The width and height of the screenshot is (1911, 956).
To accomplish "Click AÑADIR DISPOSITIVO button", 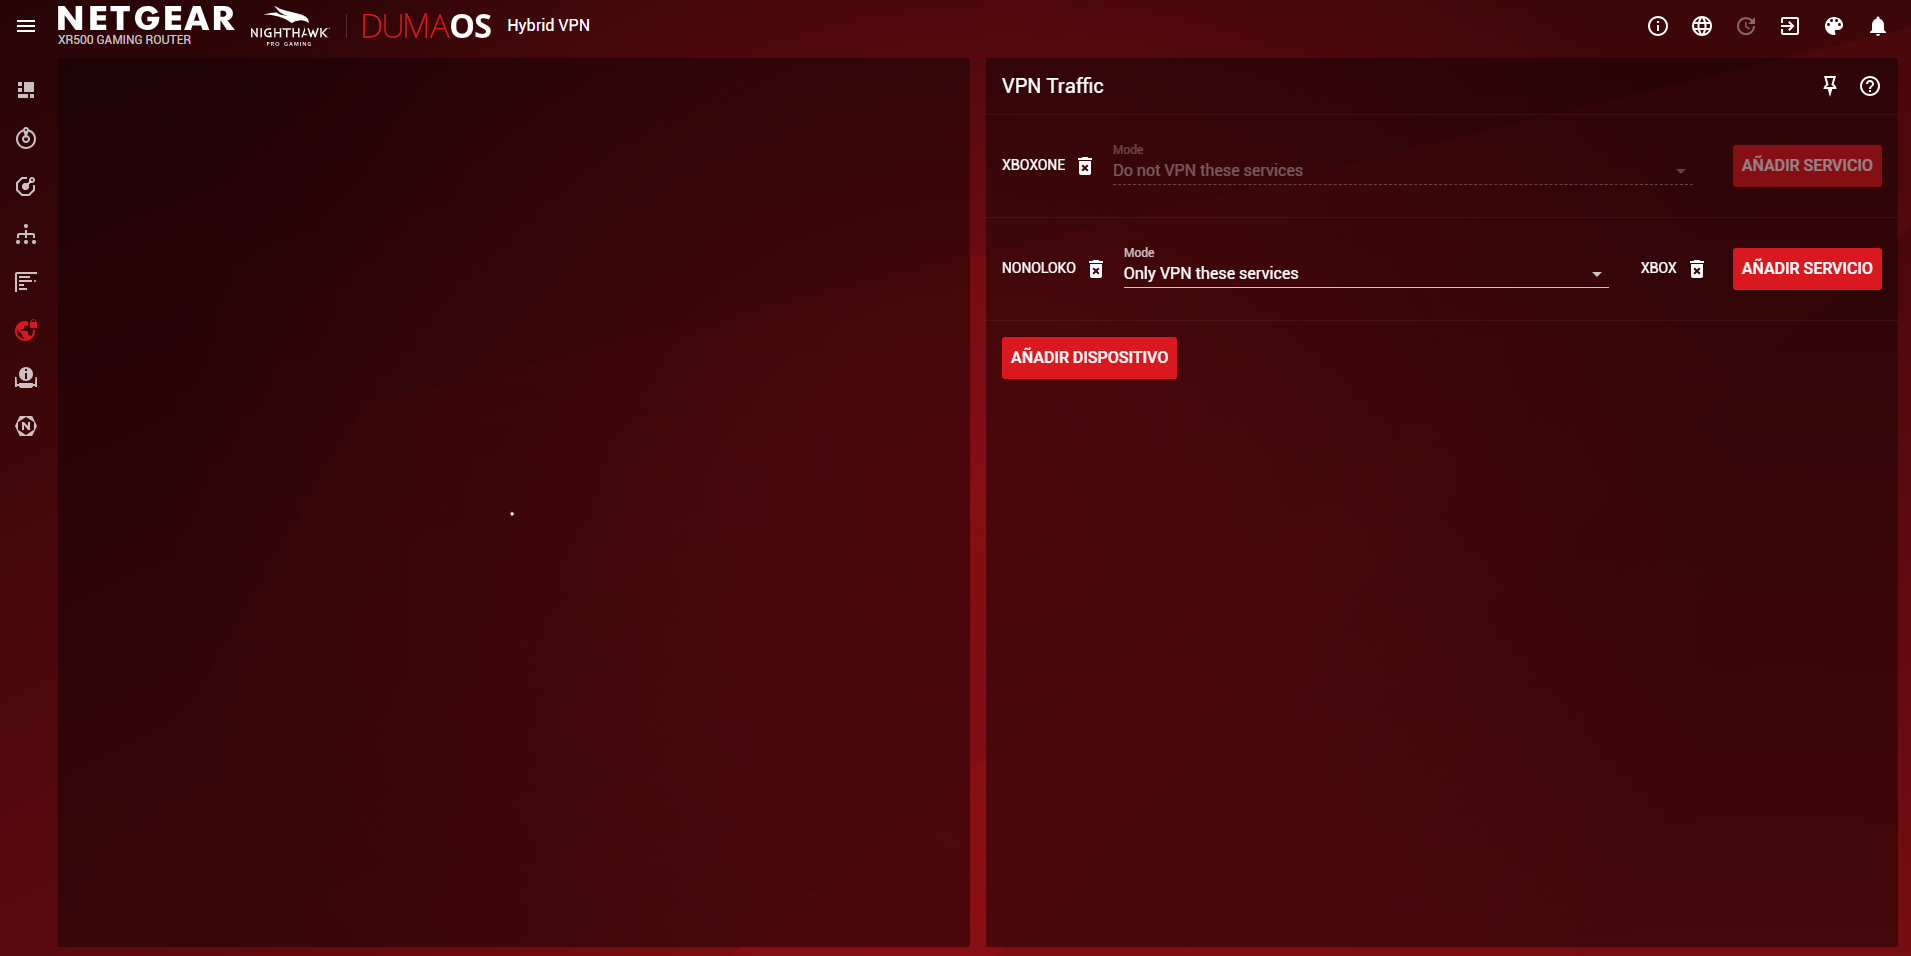I will [1088, 357].
